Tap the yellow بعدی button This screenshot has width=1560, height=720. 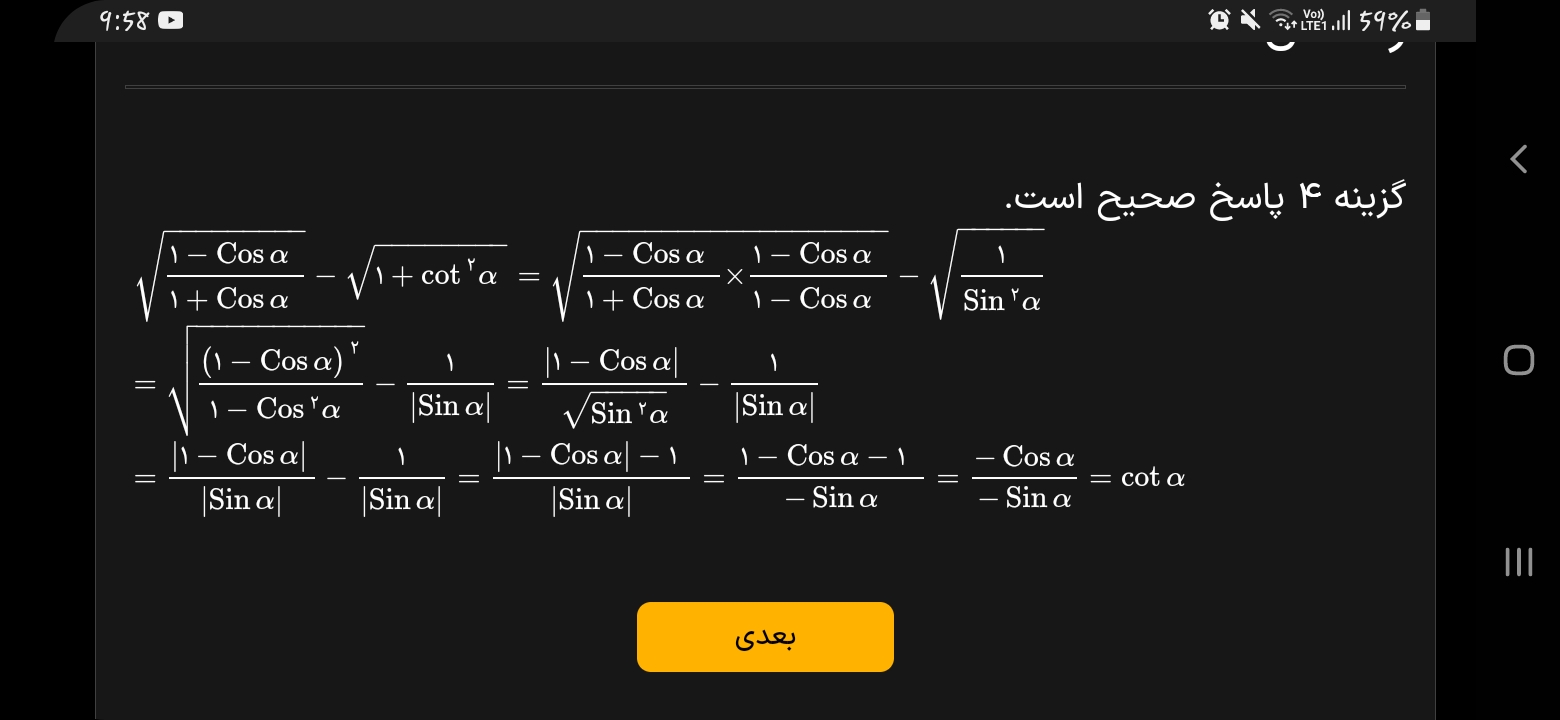click(765, 637)
